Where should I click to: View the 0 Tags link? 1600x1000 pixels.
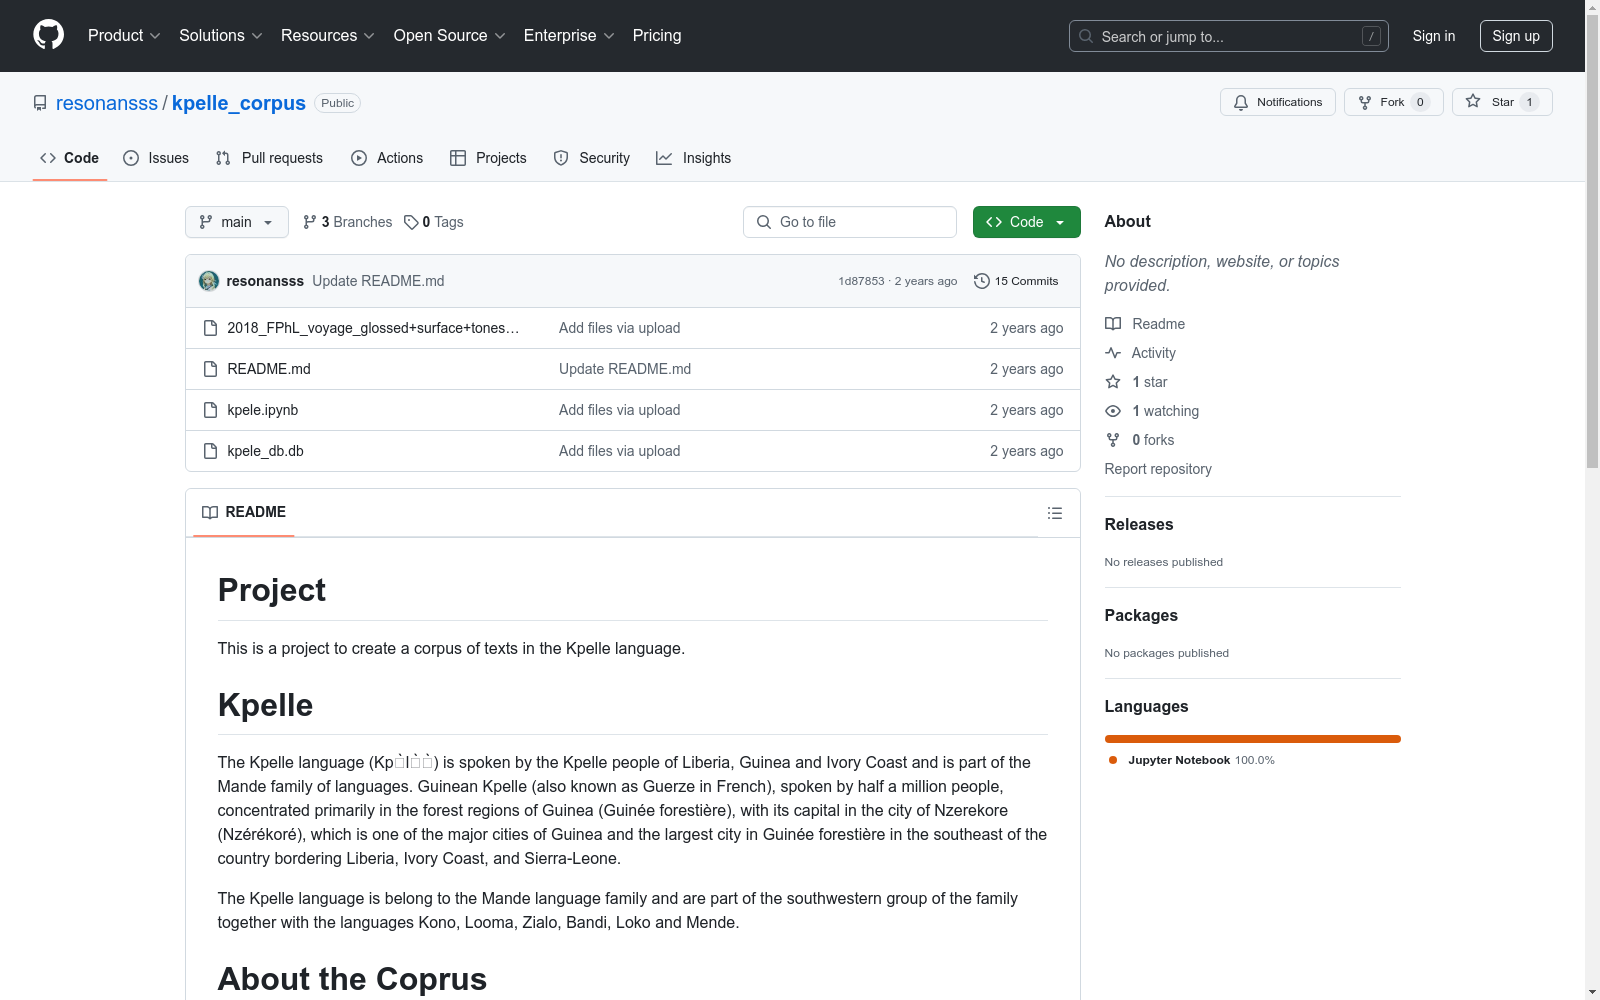pos(434,222)
